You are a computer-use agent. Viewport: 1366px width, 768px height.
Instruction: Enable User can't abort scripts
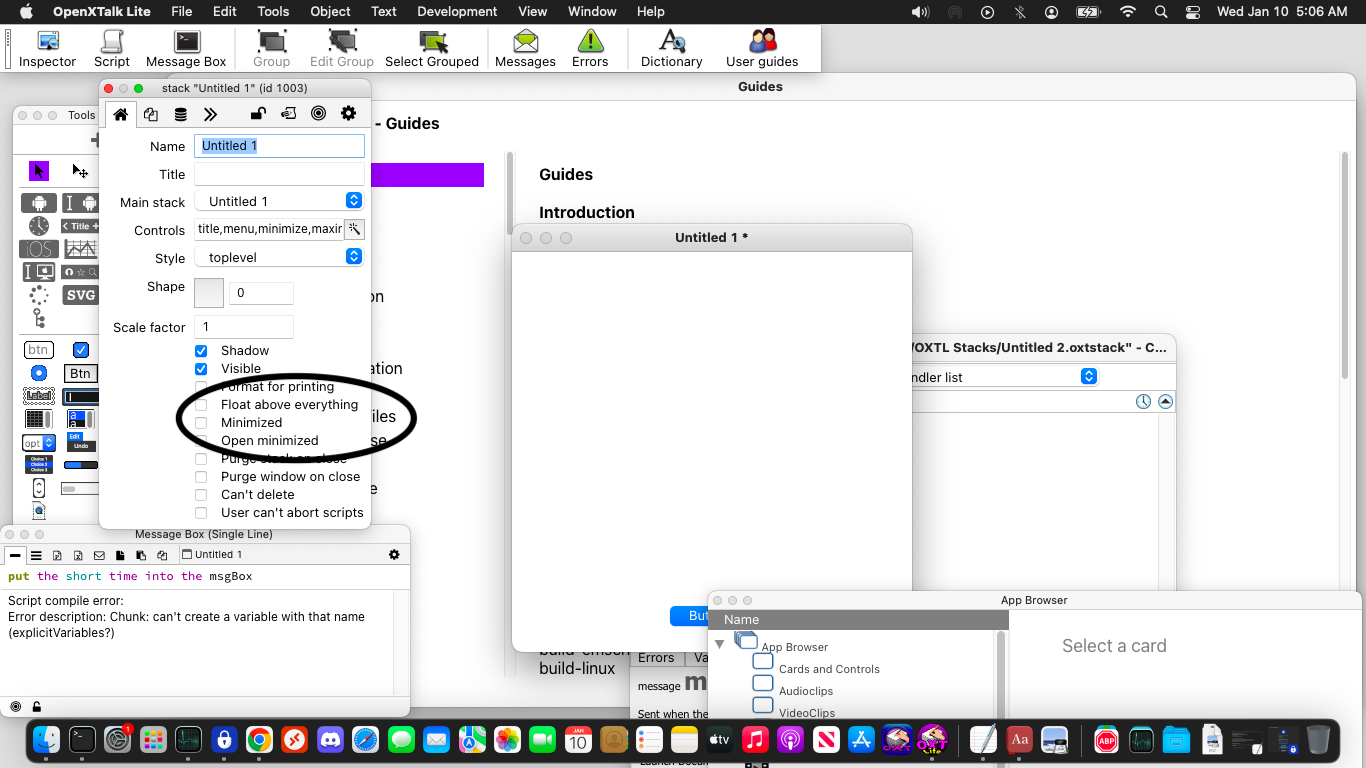[x=201, y=513]
